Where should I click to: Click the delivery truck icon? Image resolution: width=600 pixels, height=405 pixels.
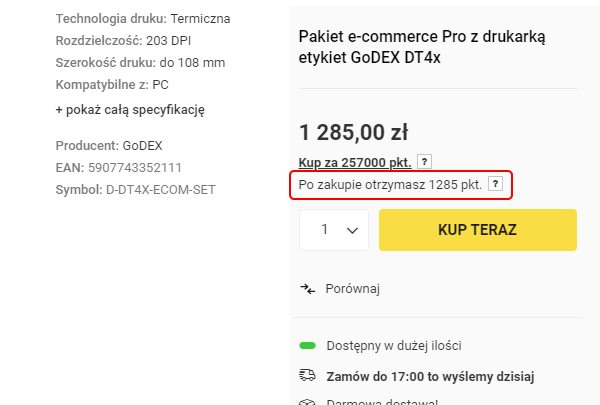click(x=307, y=376)
